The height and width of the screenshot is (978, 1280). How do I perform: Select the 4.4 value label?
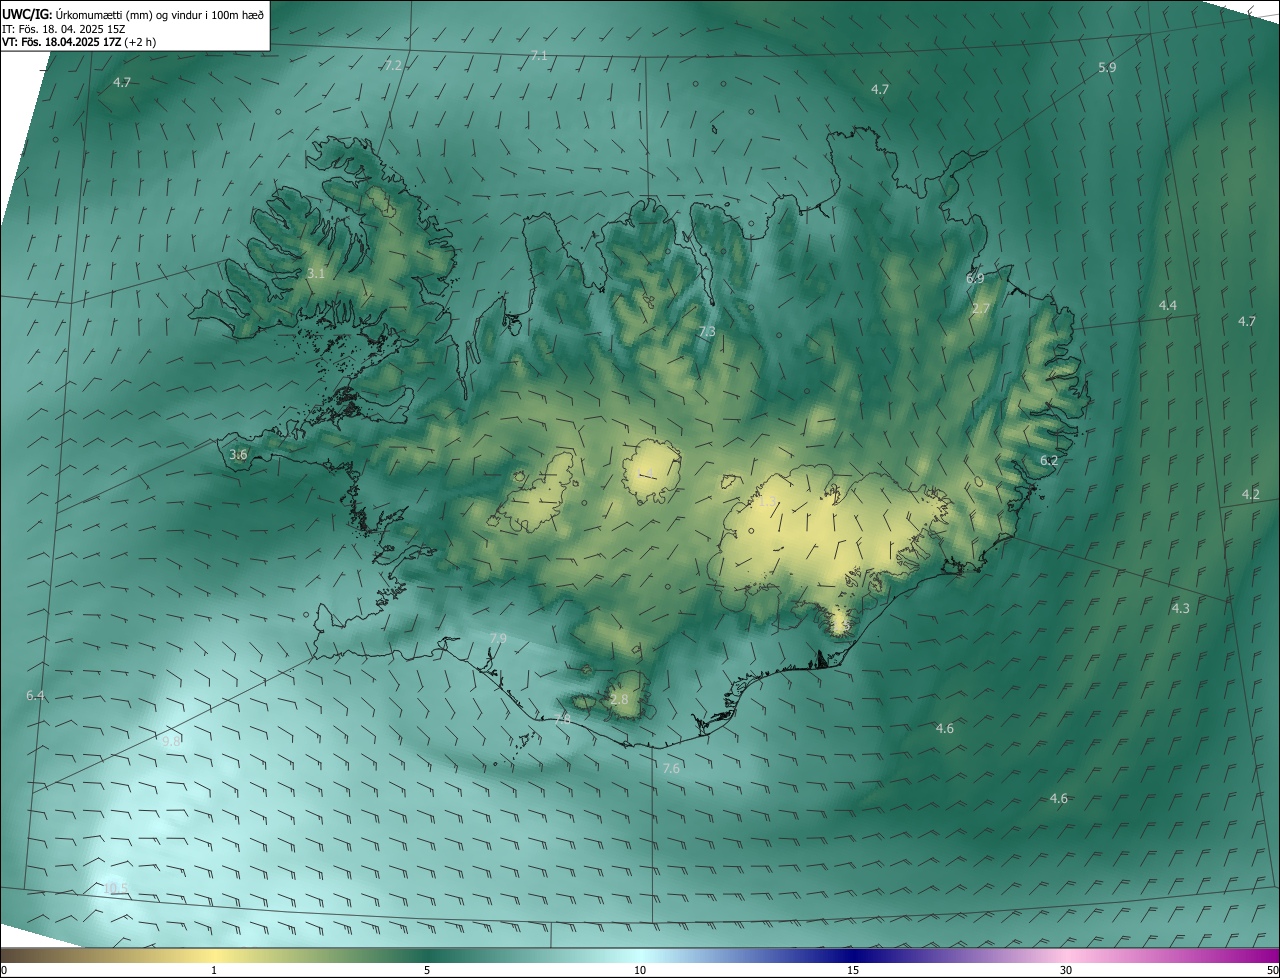click(1168, 305)
